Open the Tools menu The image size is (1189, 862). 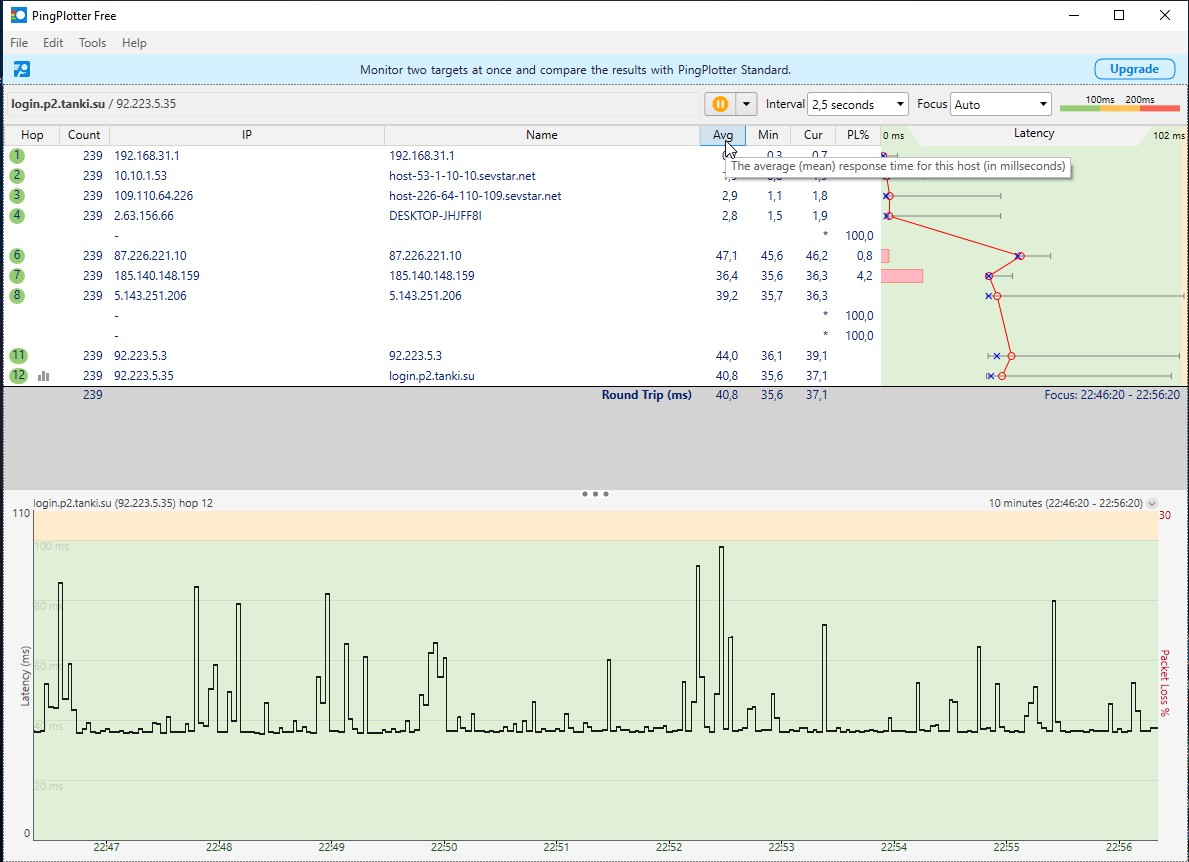[x=92, y=43]
